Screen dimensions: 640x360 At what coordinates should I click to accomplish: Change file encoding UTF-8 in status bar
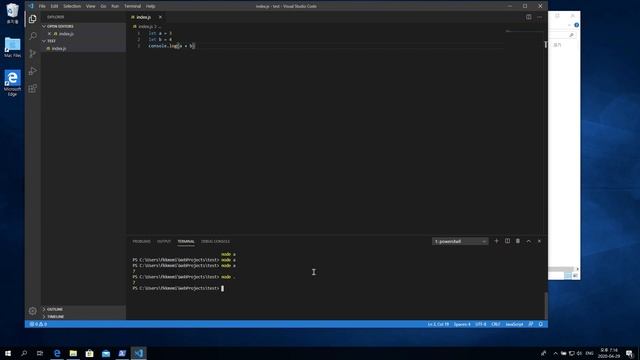481,324
